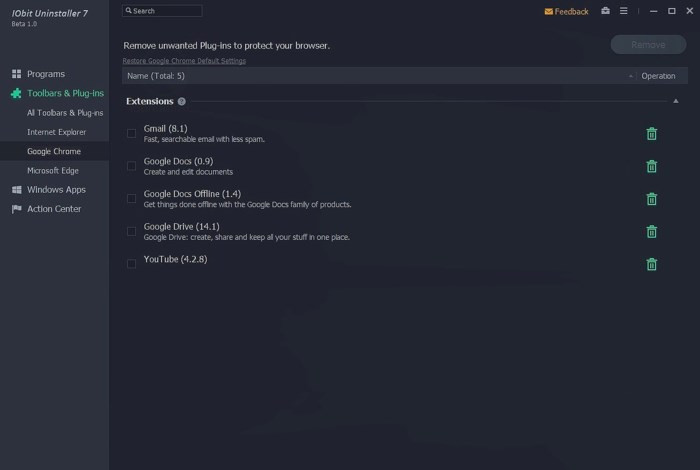Remove Google Docs Offline via its trash icon
This screenshot has height=470, width=700.
(x=651, y=199)
